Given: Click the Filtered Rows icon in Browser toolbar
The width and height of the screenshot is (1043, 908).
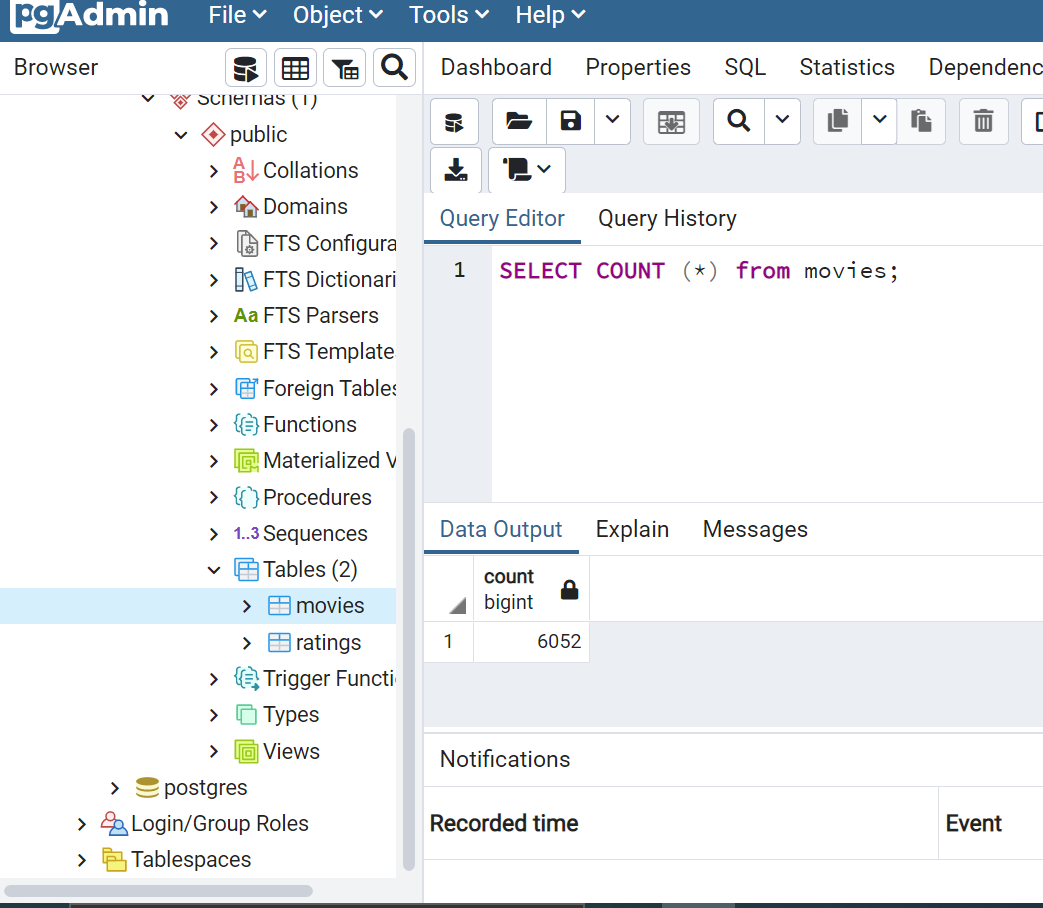Looking at the screenshot, I should [x=345, y=68].
